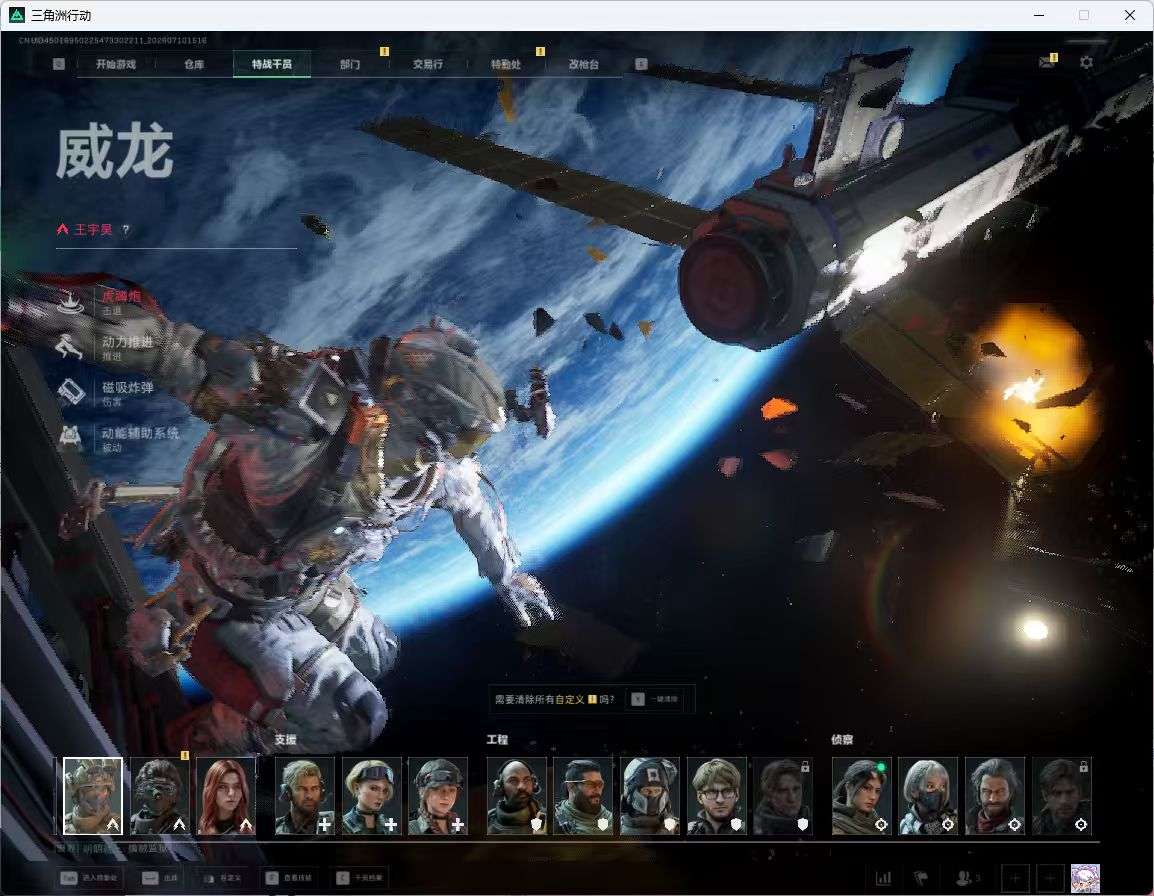This screenshot has height=896, width=1154.
Task: Select the gray-haired masked 侦察 operator
Action: pyautogui.click(x=928, y=796)
